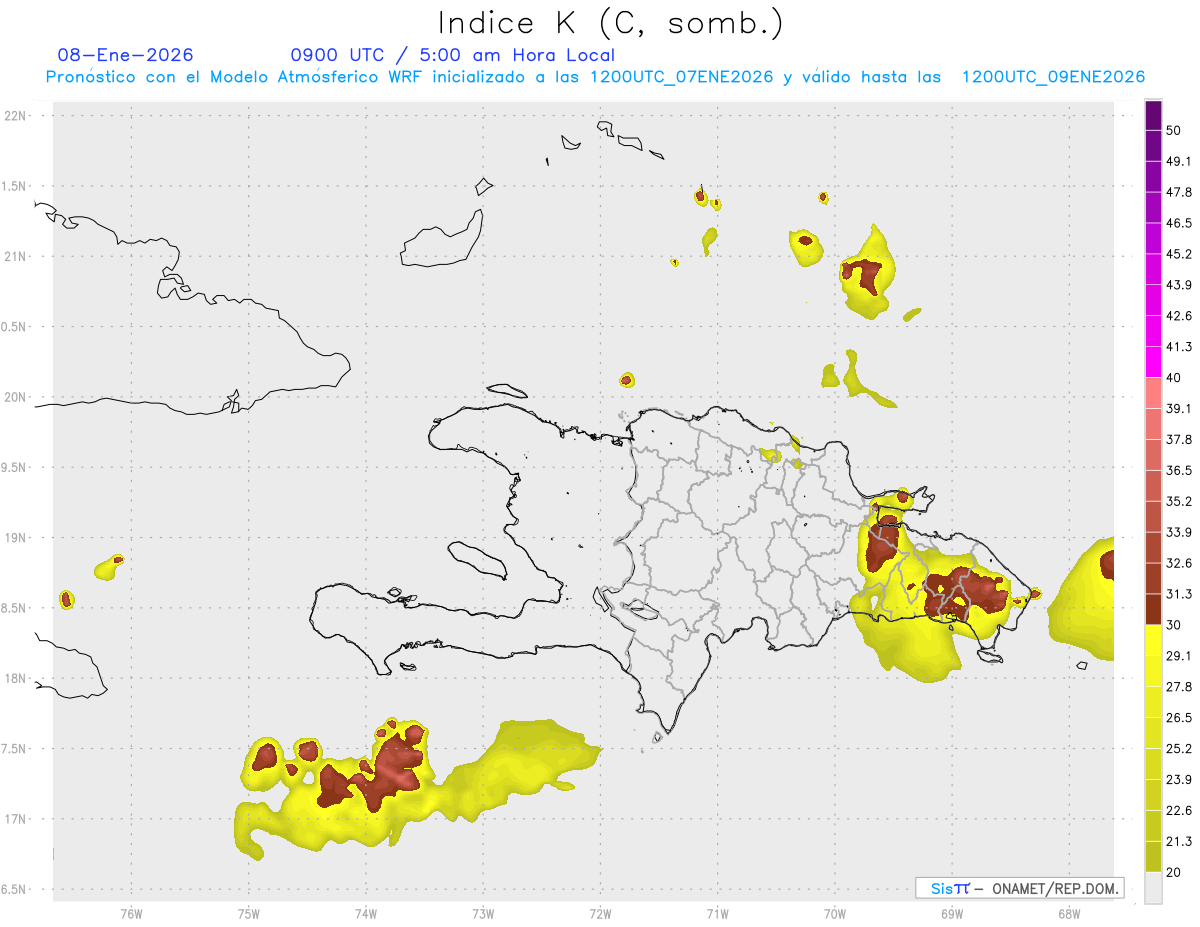Viewport: 1200px width, 927px height.
Task: Click the dark brown swatch between 30 and 31.3
Action: [1153, 609]
